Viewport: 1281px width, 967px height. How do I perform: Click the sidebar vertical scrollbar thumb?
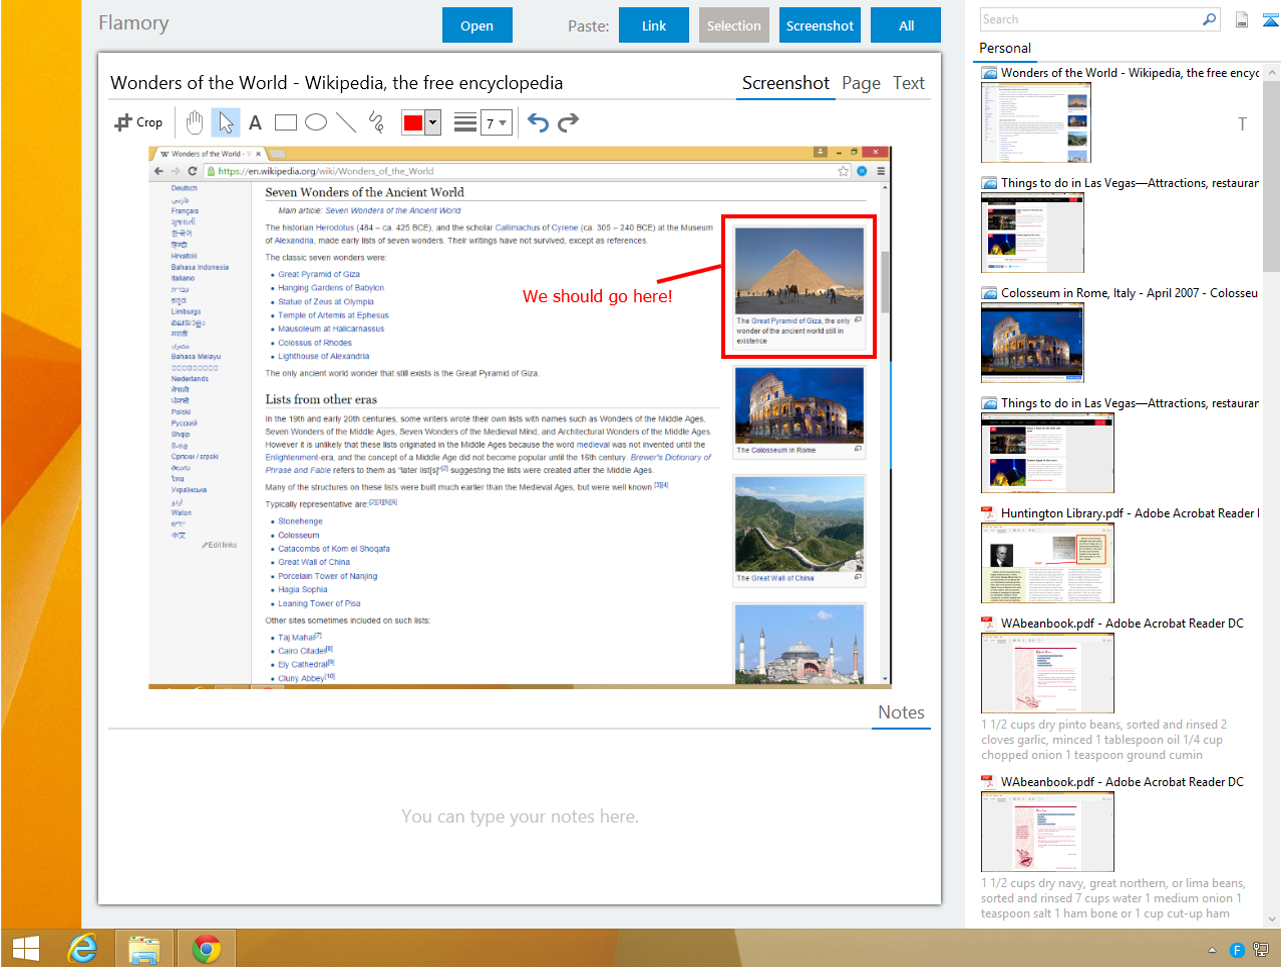(x=1272, y=175)
